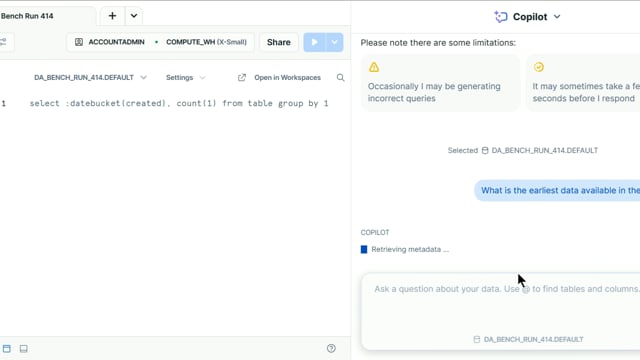Toggle the results panel icon at bottom
The height and width of the screenshot is (360, 640).
tap(24, 349)
